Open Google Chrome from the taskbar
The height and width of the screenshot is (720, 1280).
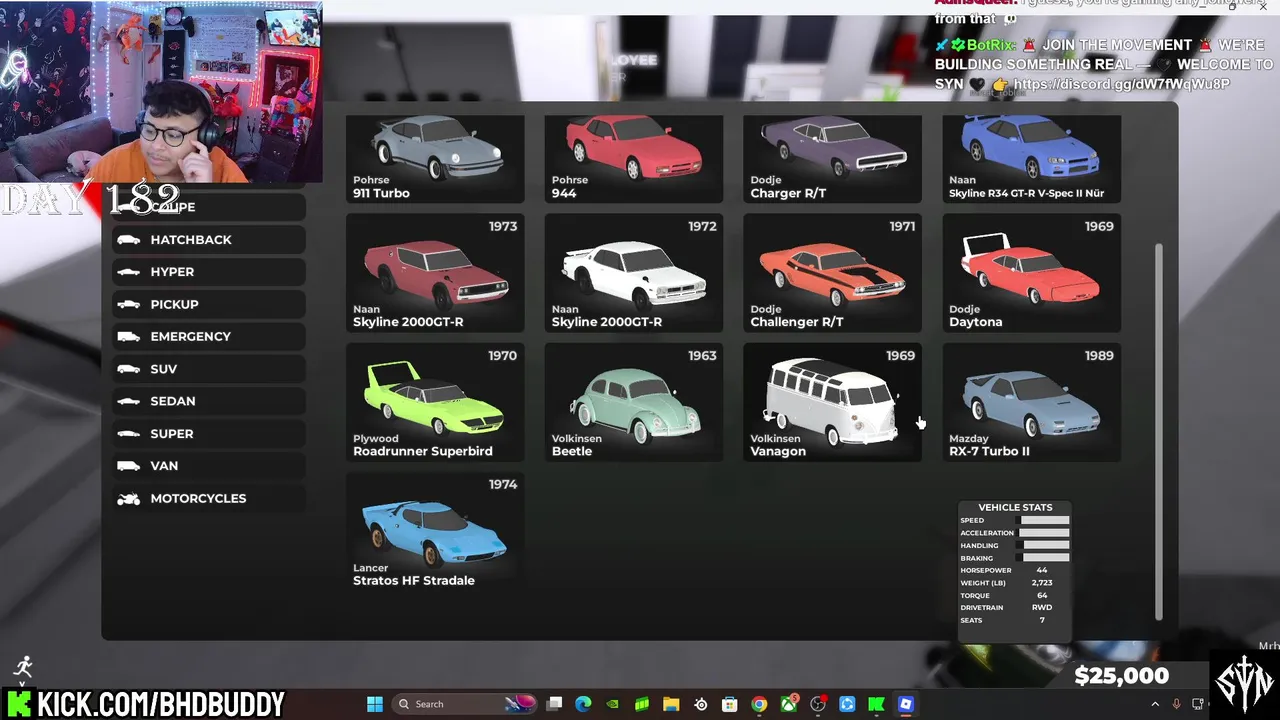tap(759, 704)
